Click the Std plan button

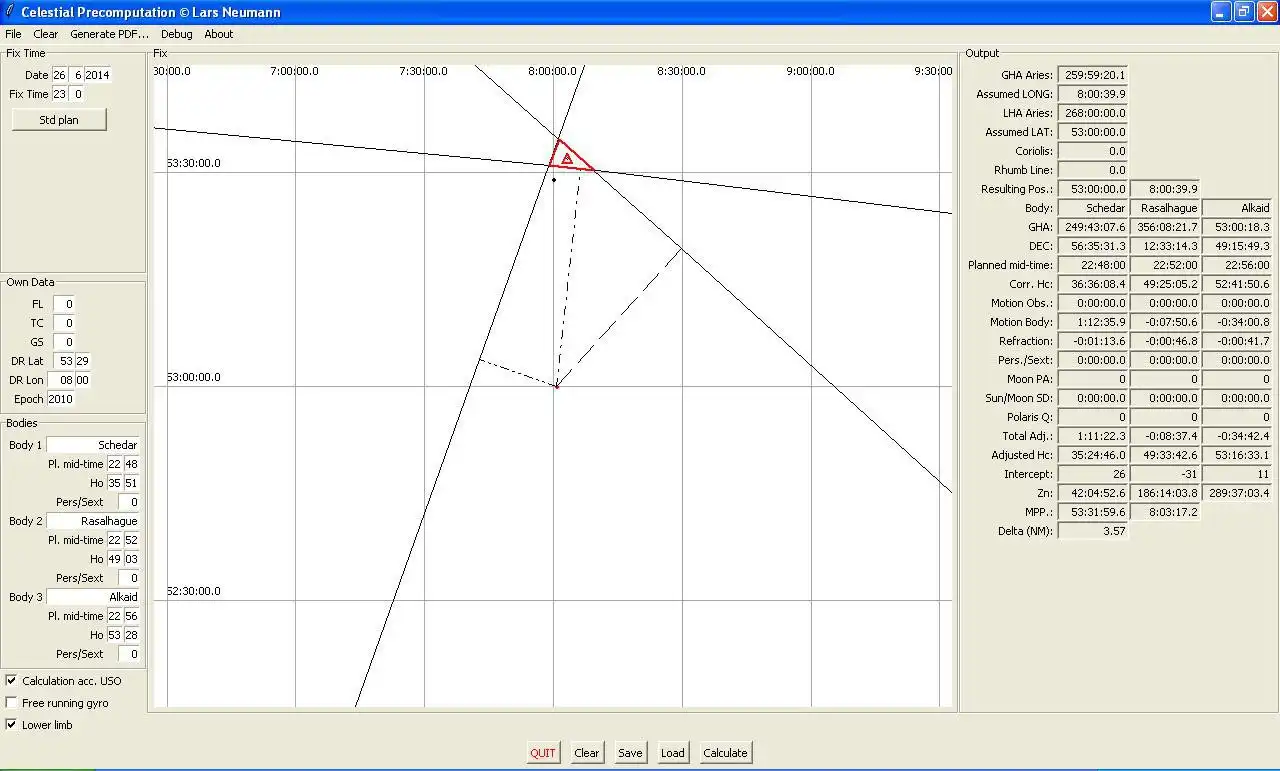coord(59,120)
